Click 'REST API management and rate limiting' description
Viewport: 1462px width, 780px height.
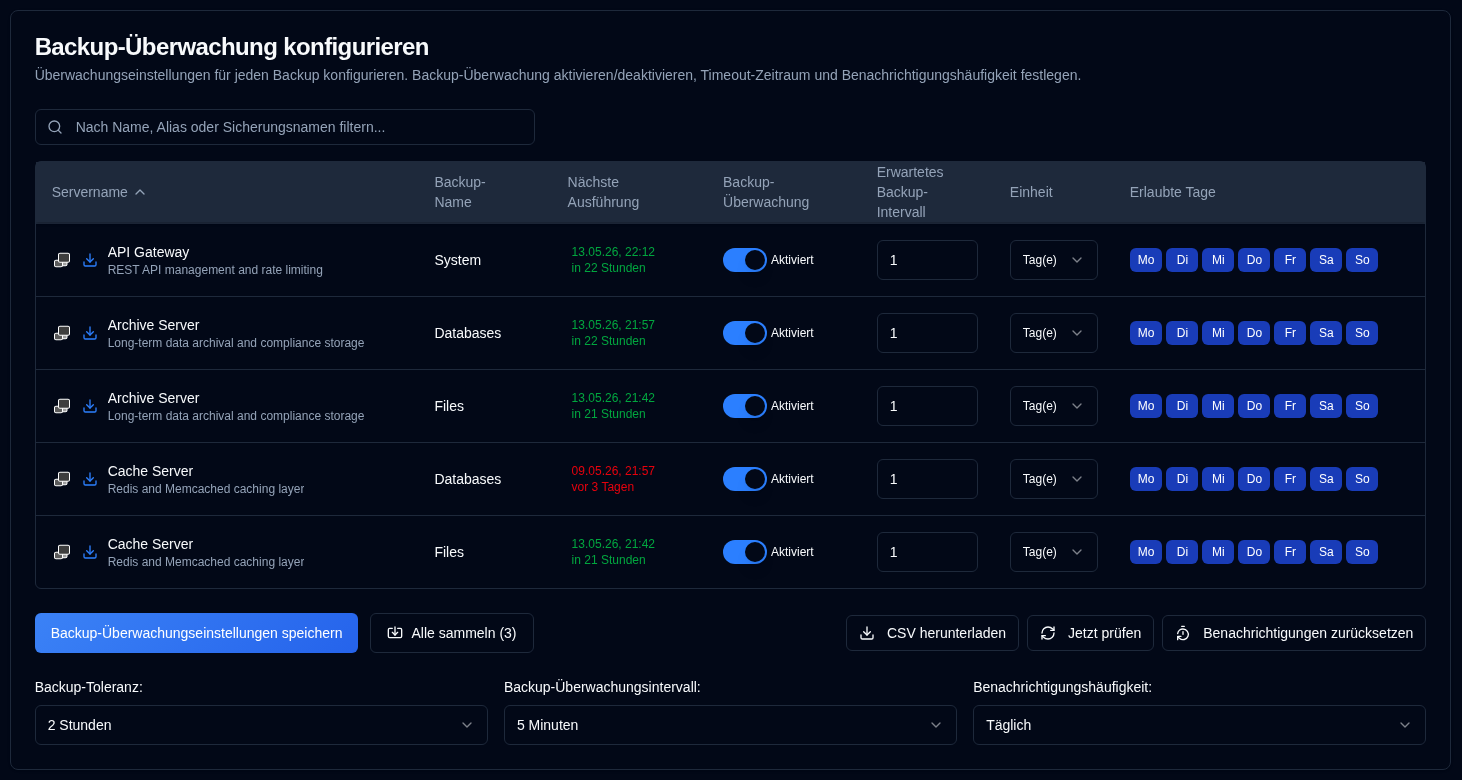coord(215,270)
